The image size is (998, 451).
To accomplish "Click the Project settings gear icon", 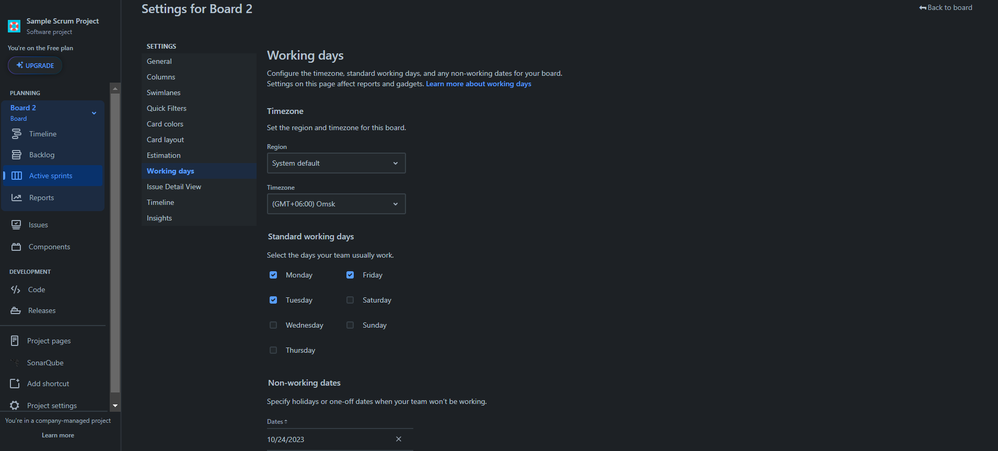I will point(15,406).
